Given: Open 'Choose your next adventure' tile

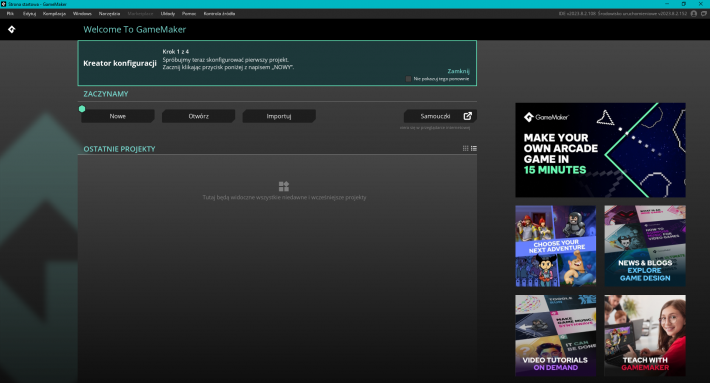Looking at the screenshot, I should (x=556, y=246).
